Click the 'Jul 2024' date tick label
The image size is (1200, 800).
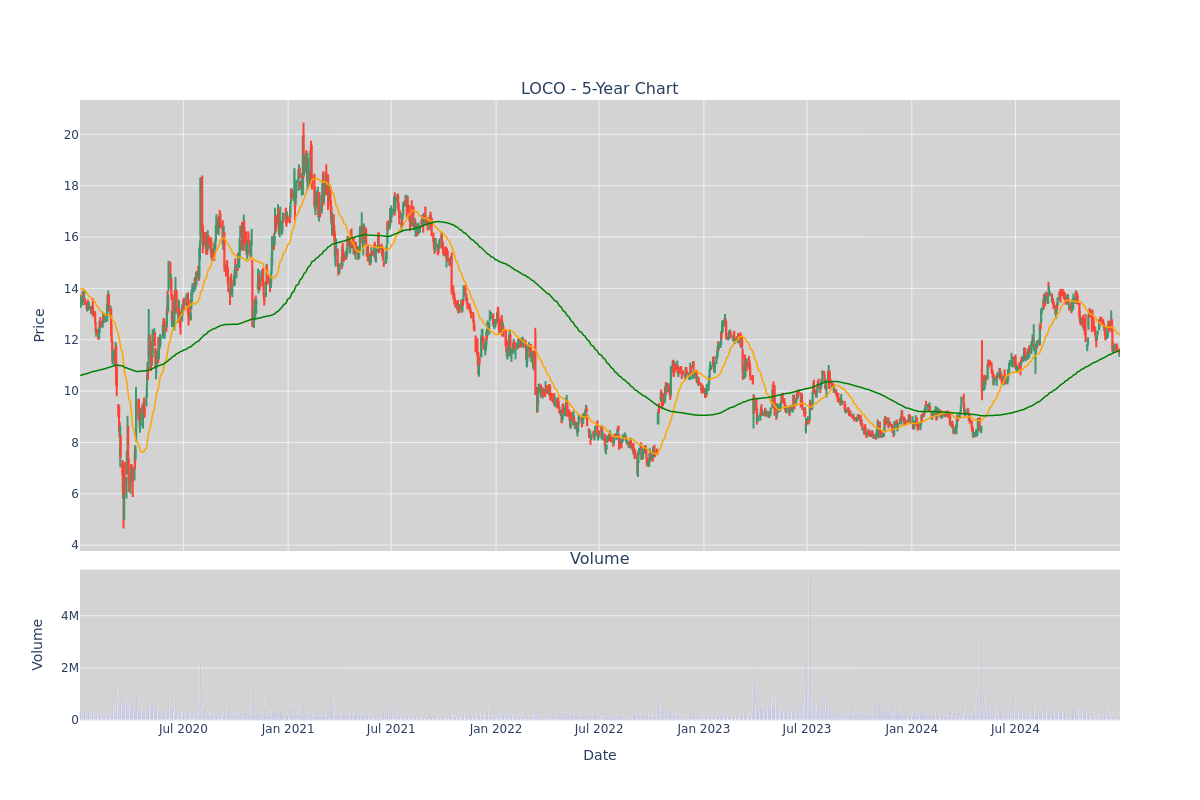[1015, 729]
